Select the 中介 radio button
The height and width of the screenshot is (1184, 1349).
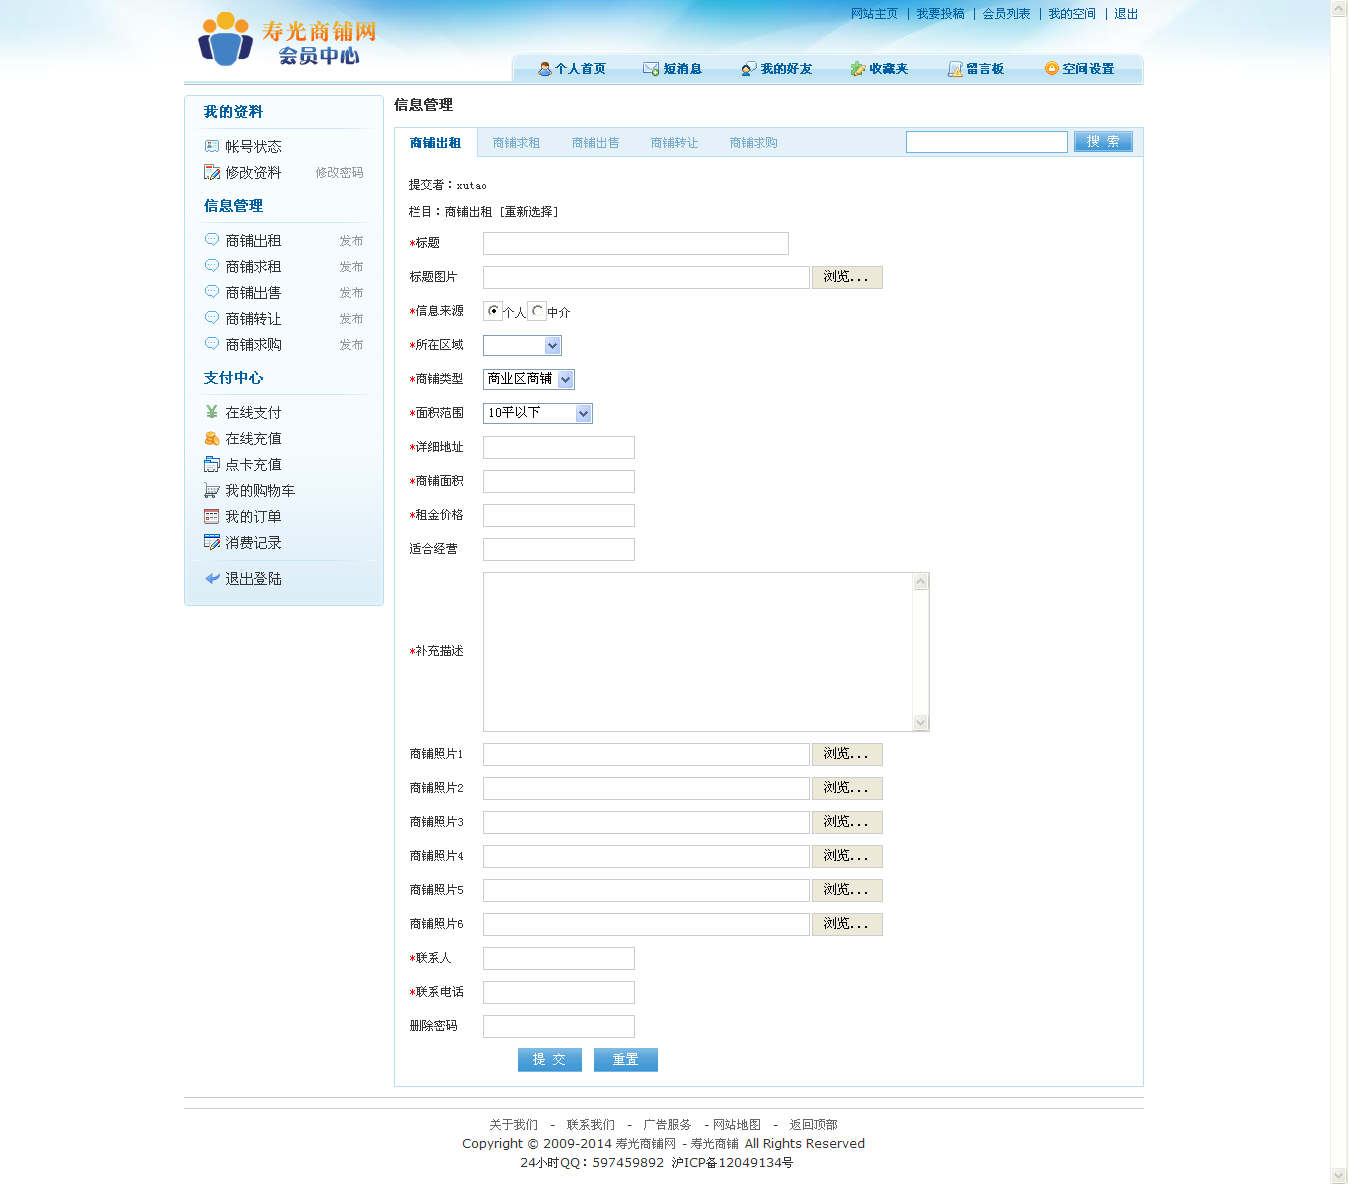coord(537,311)
